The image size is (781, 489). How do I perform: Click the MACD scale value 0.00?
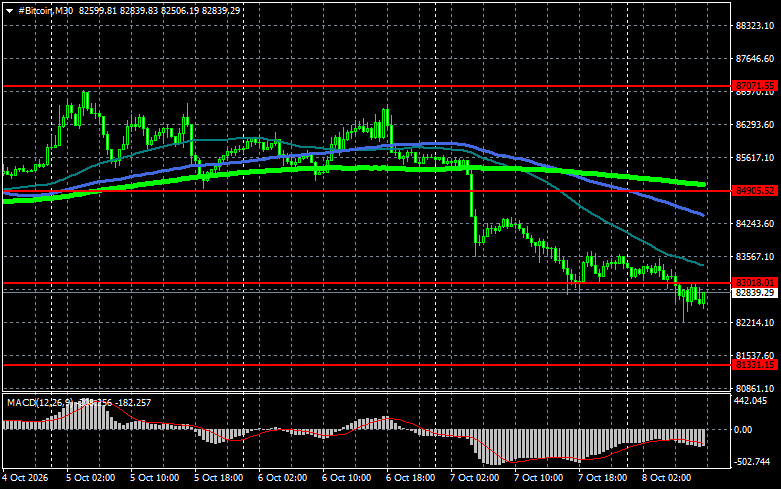coord(744,430)
